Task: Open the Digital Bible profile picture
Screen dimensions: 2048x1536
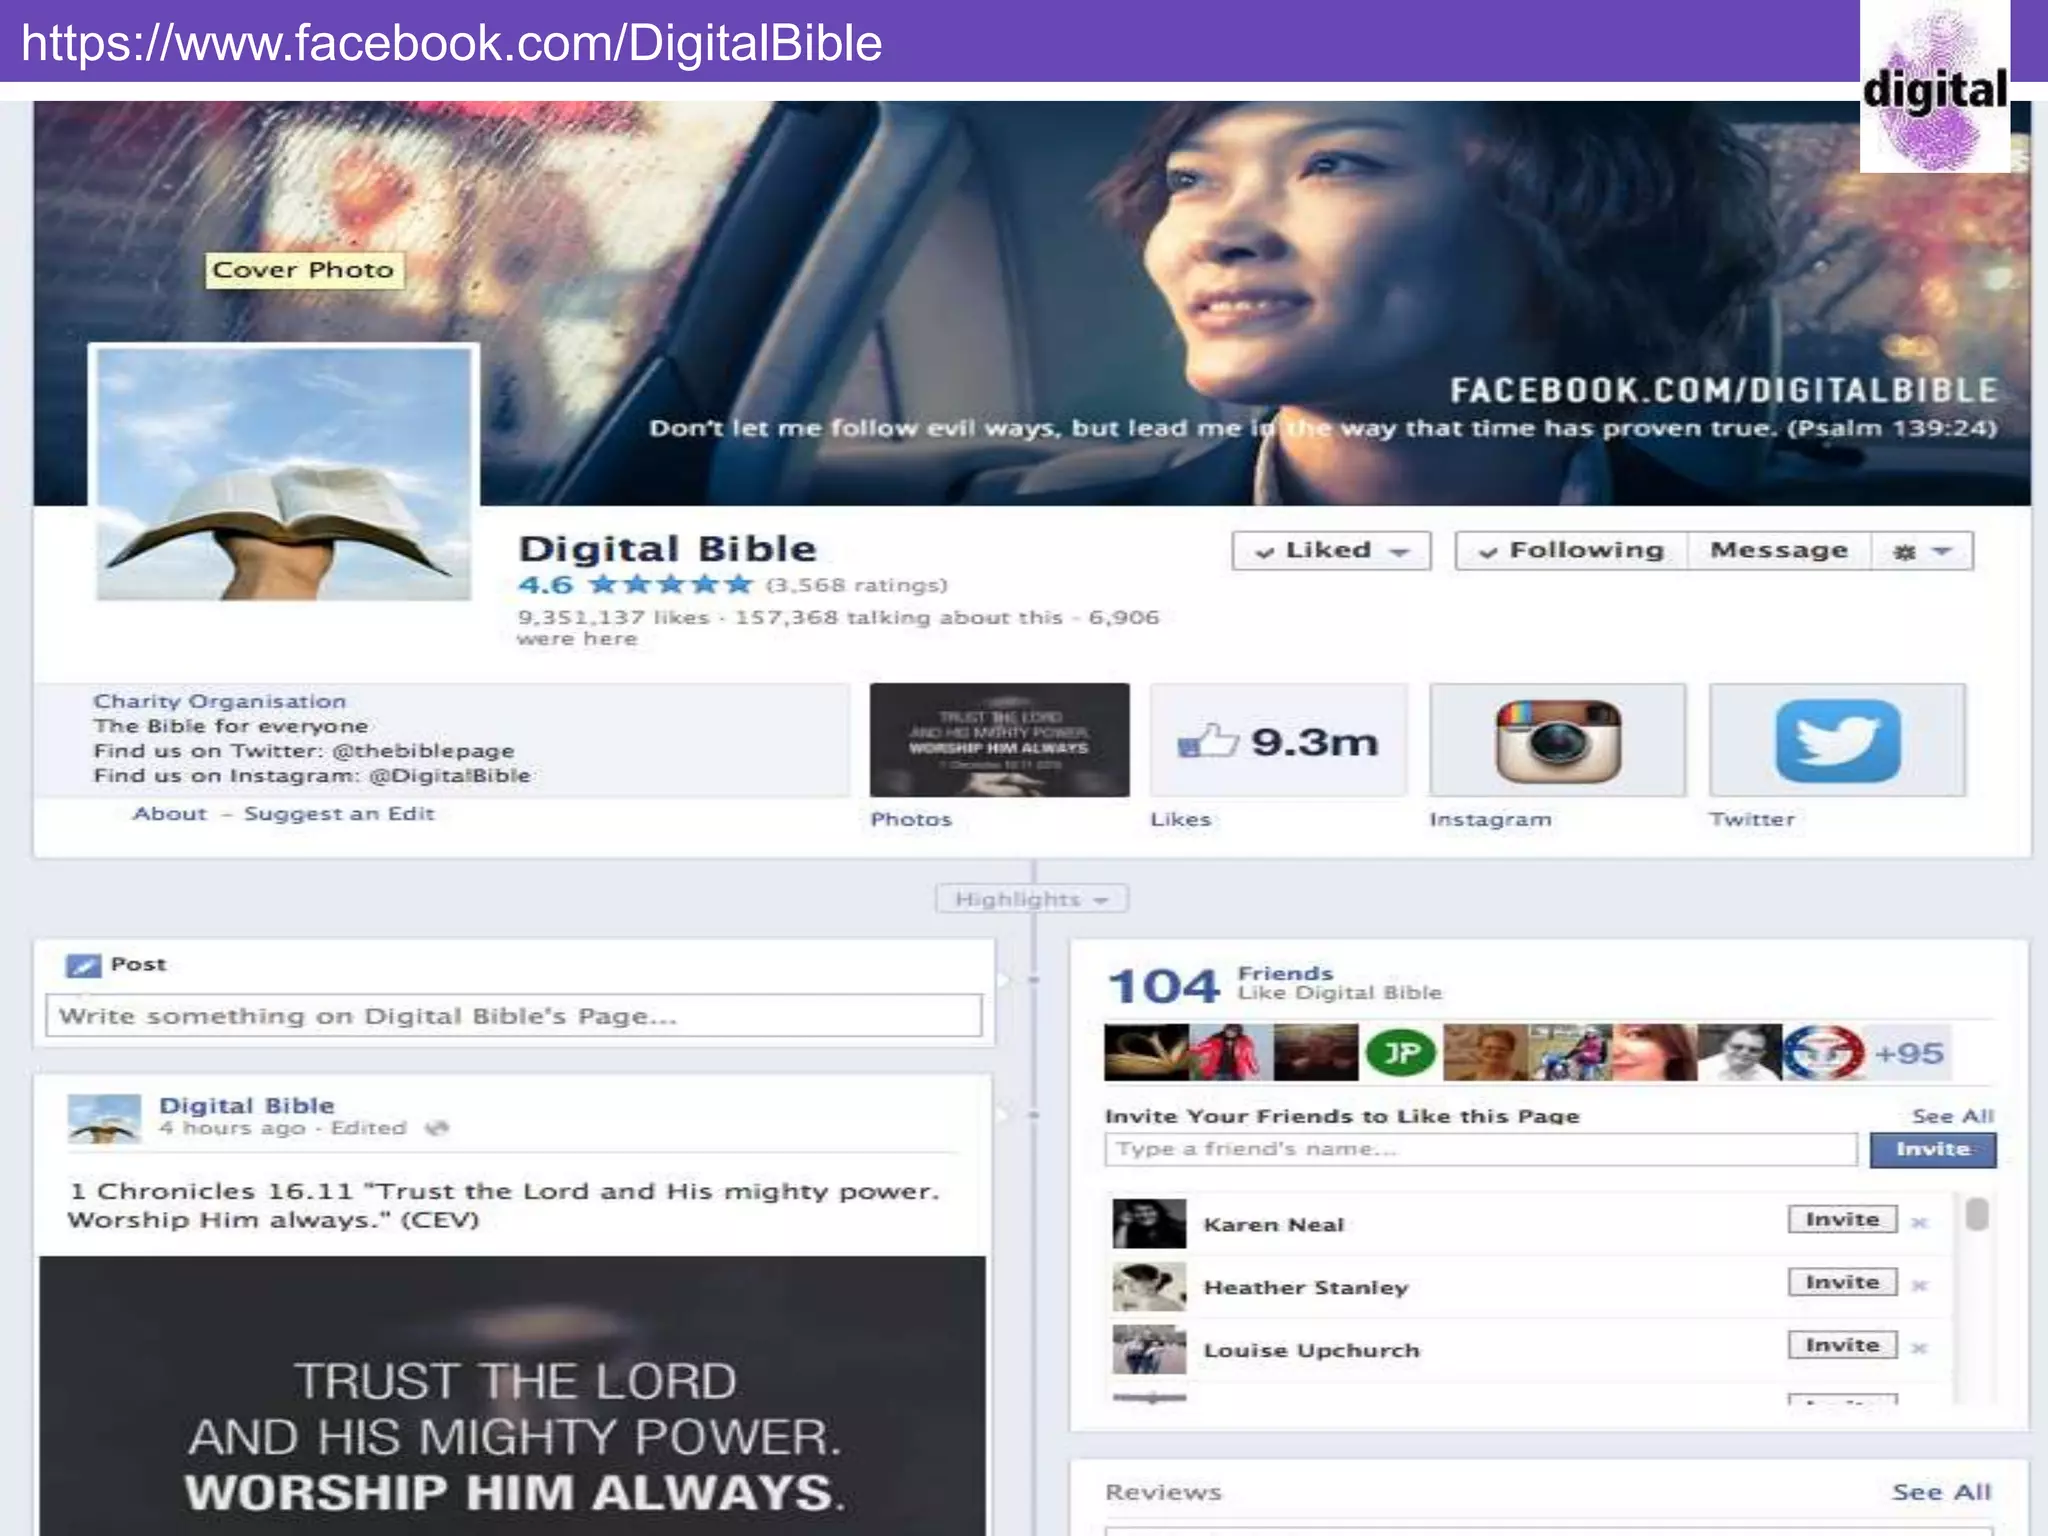Action: click(284, 474)
